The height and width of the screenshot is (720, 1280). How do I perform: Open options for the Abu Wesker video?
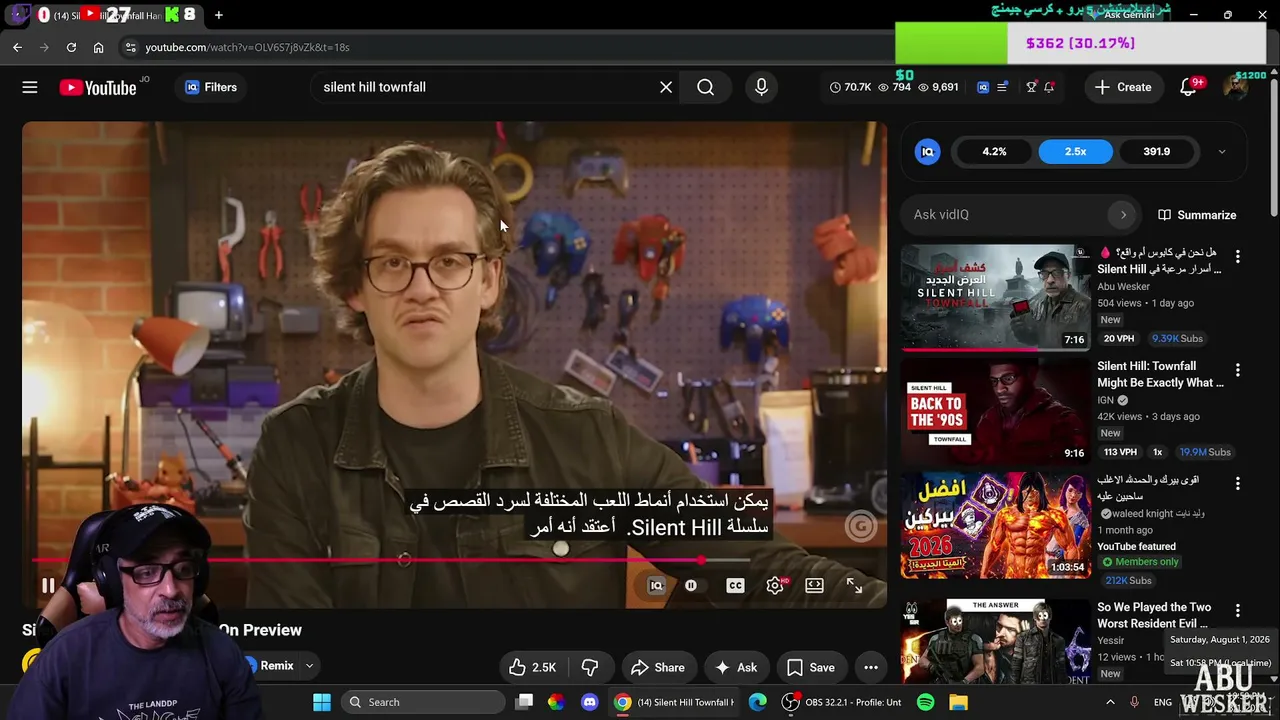pos(1238,257)
